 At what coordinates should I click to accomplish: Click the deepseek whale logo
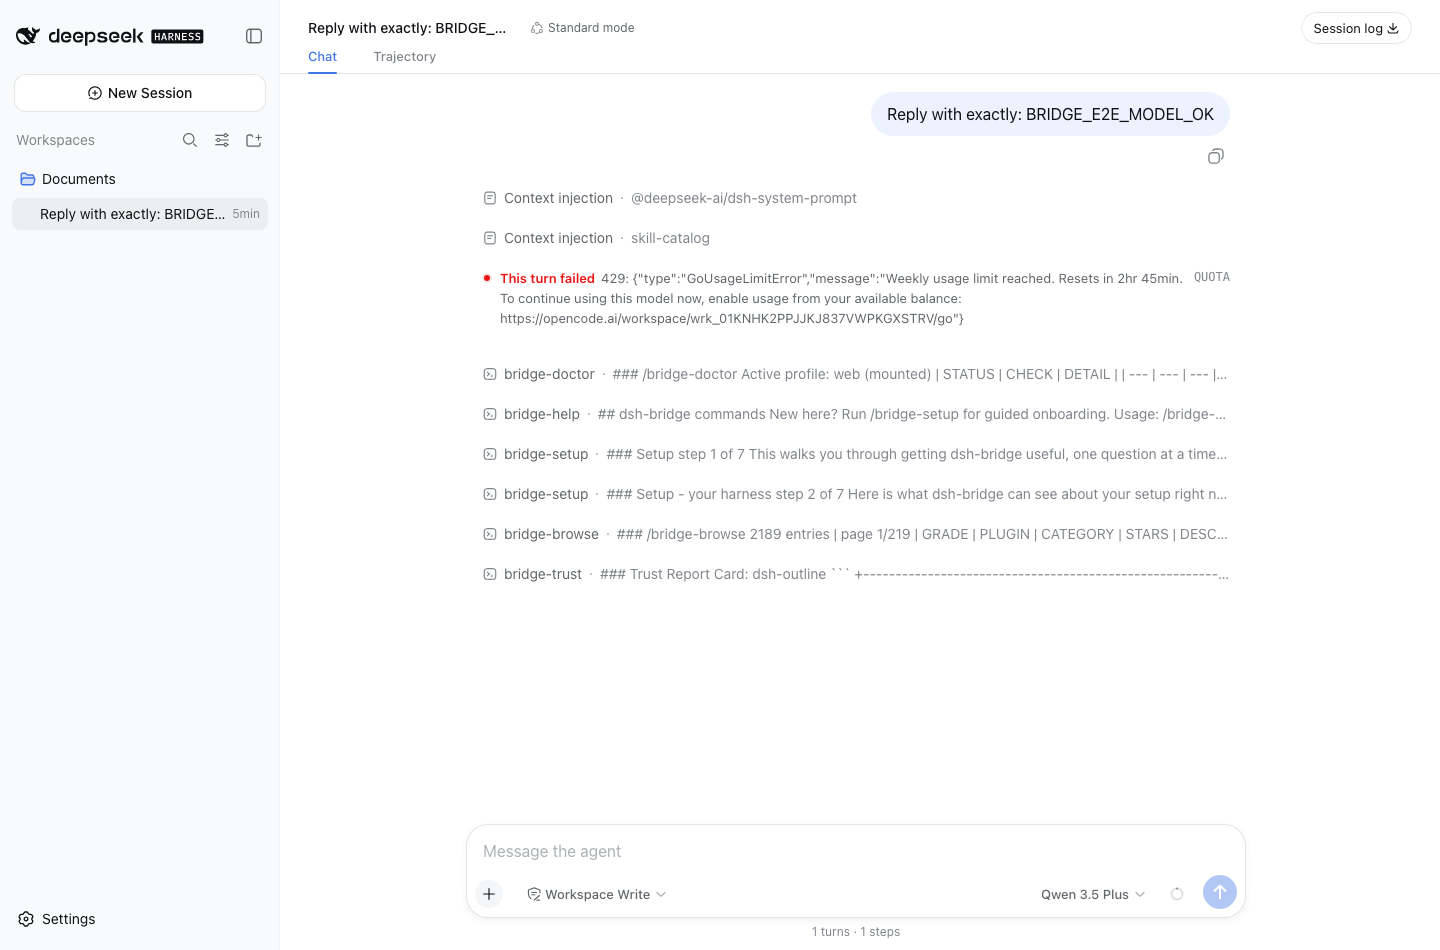pyautogui.click(x=28, y=36)
